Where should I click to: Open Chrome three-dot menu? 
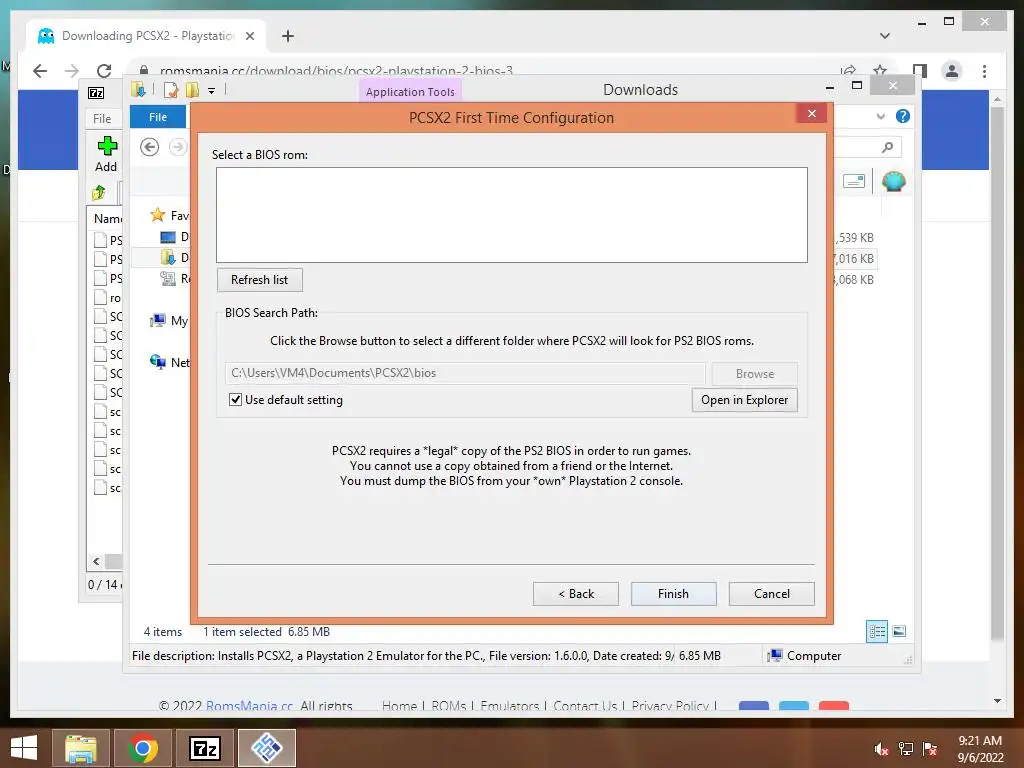(984, 71)
